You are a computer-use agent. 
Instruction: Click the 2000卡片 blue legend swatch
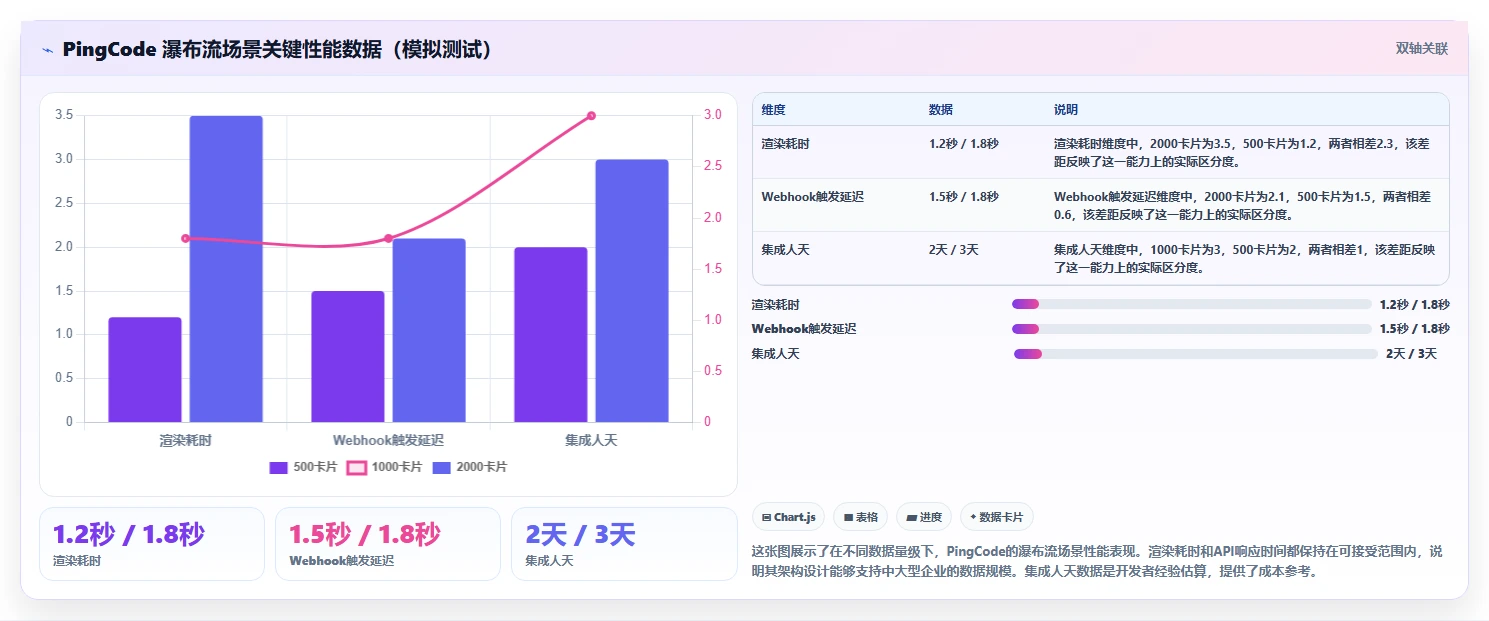click(441, 467)
